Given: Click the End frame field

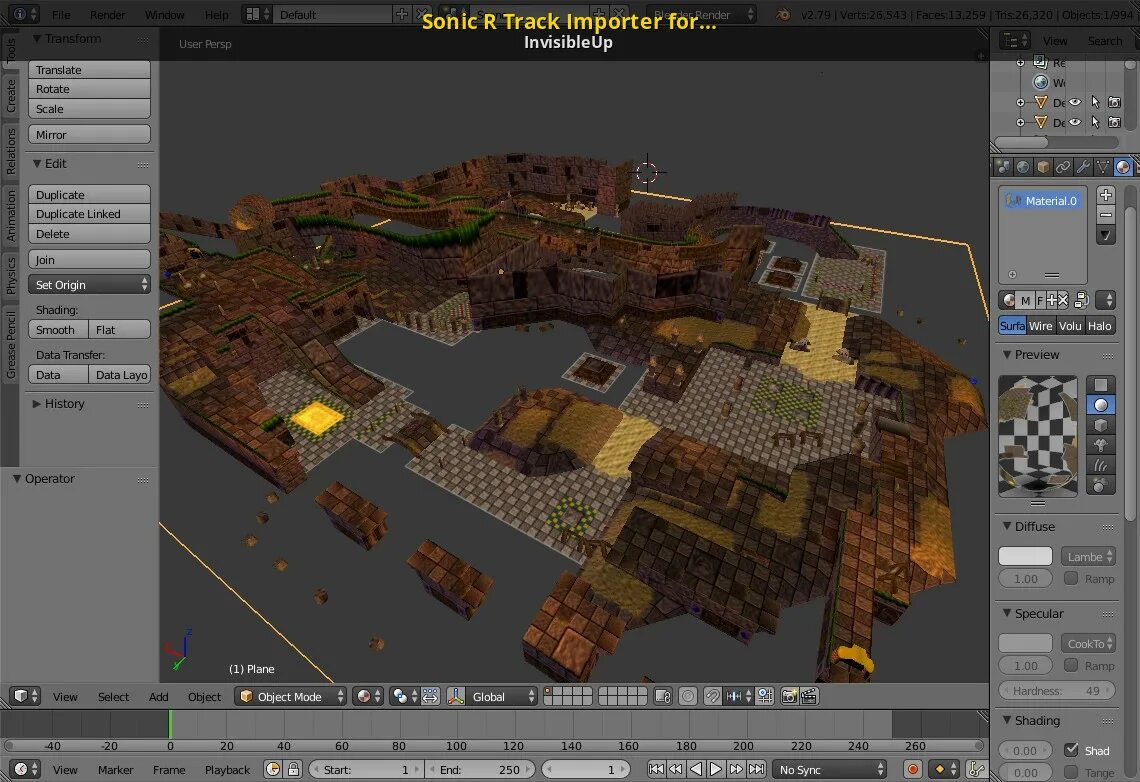Looking at the screenshot, I should pos(481,769).
